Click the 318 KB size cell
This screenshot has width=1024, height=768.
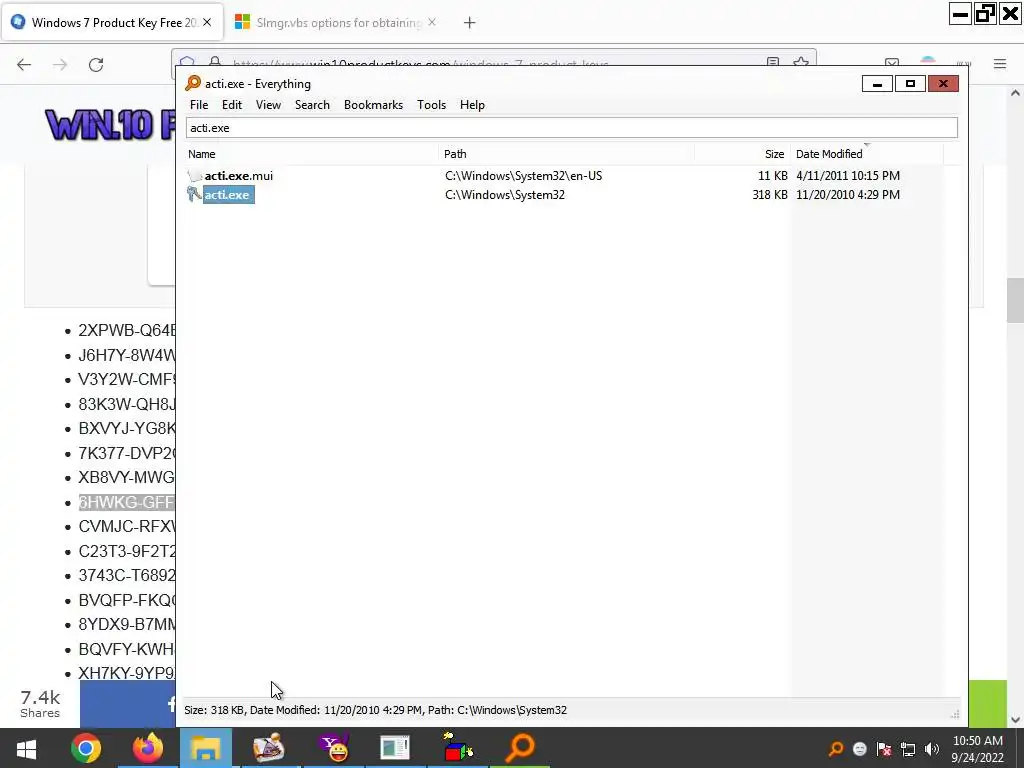tap(769, 195)
